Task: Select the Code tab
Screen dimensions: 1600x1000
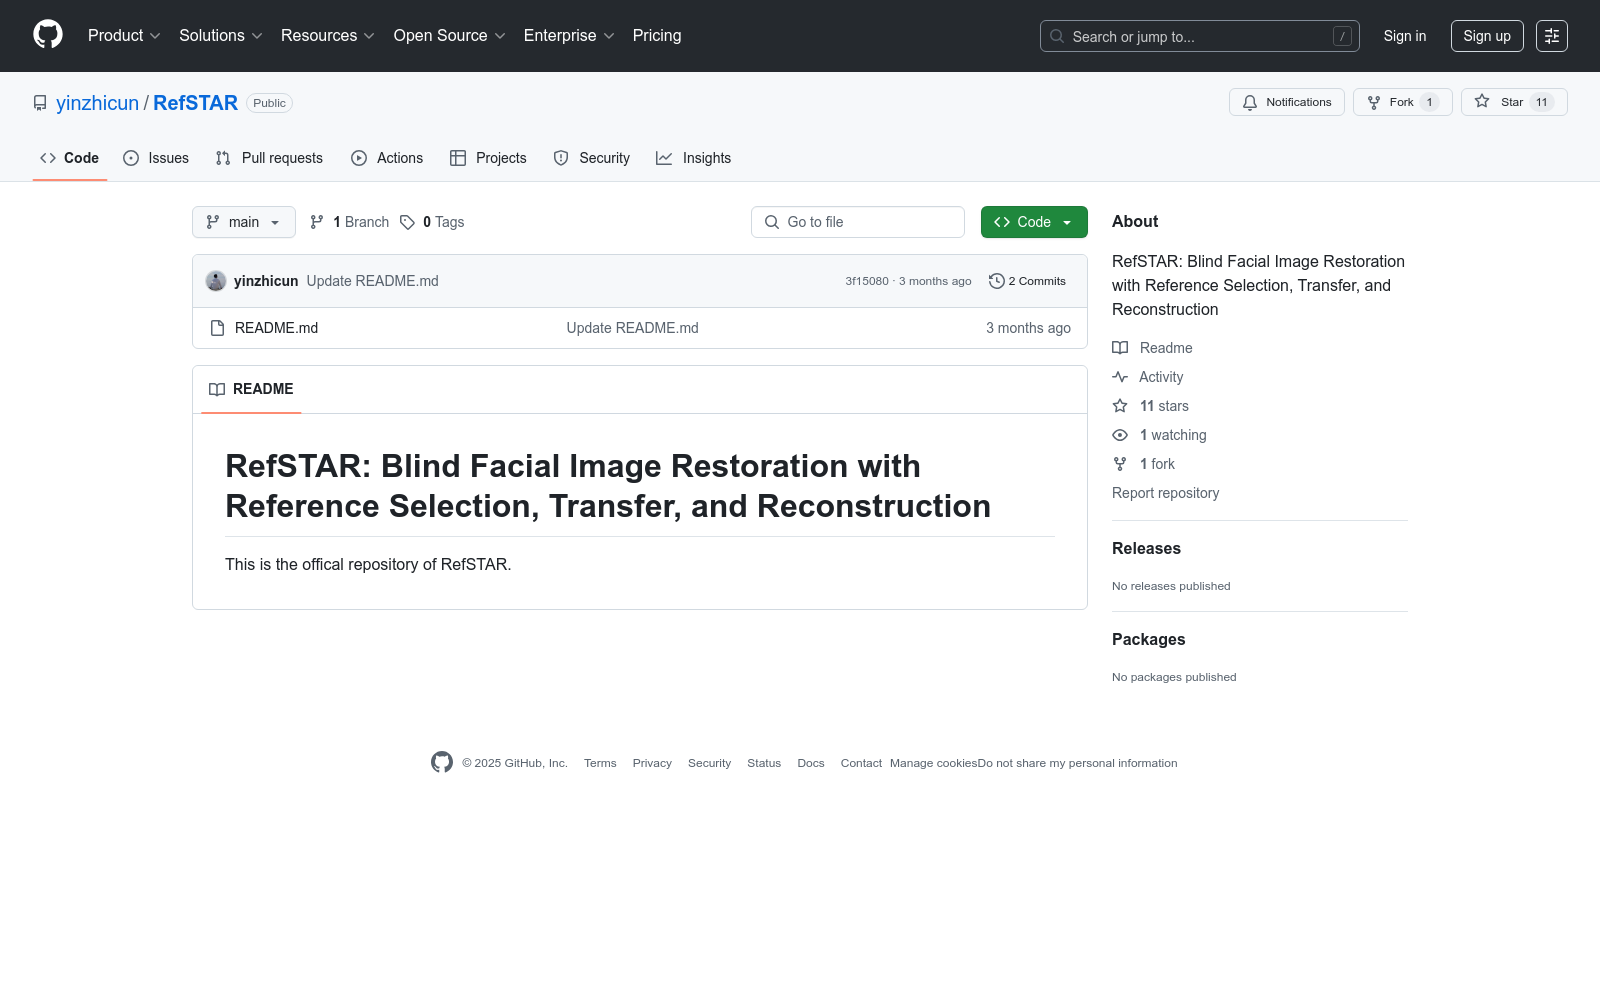Action: tap(69, 158)
